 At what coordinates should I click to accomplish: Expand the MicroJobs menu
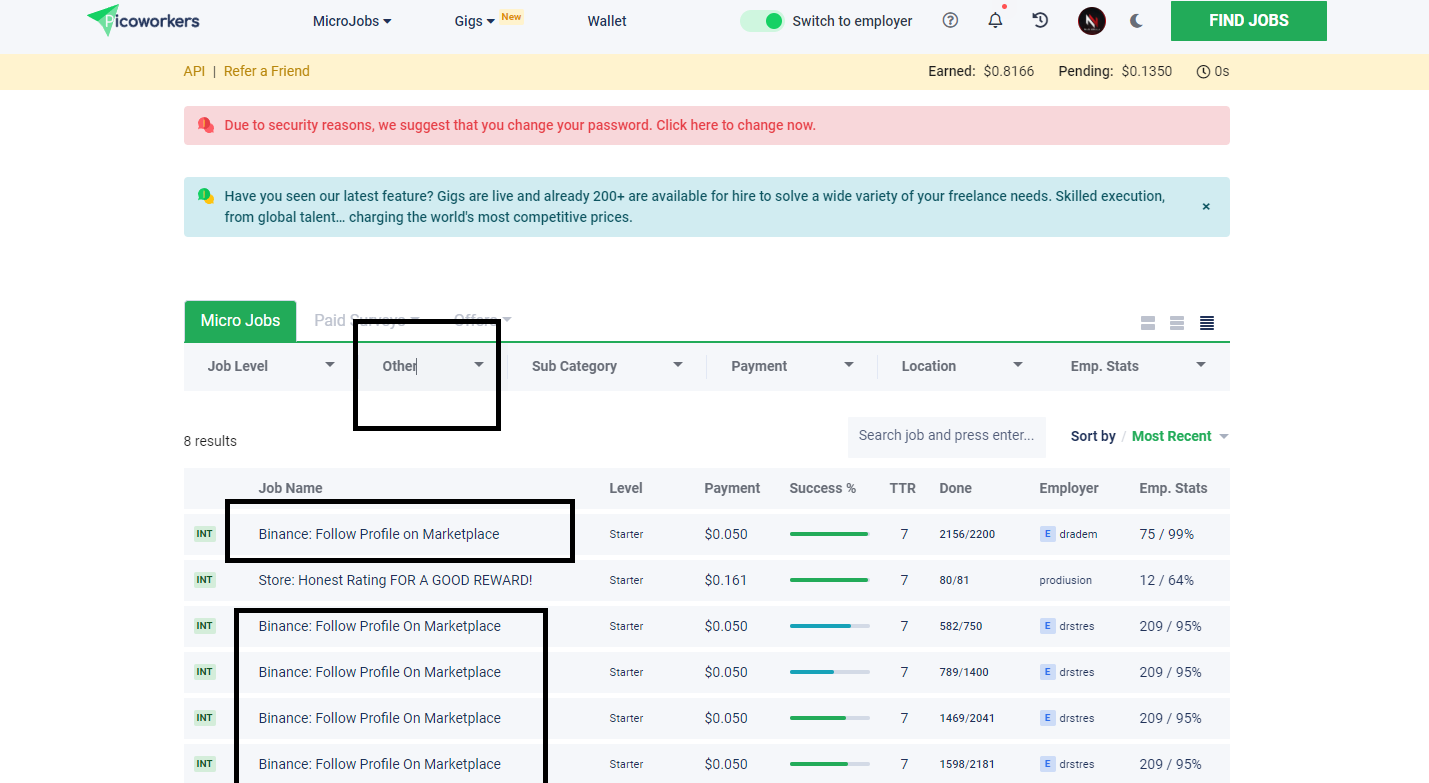[x=352, y=21]
